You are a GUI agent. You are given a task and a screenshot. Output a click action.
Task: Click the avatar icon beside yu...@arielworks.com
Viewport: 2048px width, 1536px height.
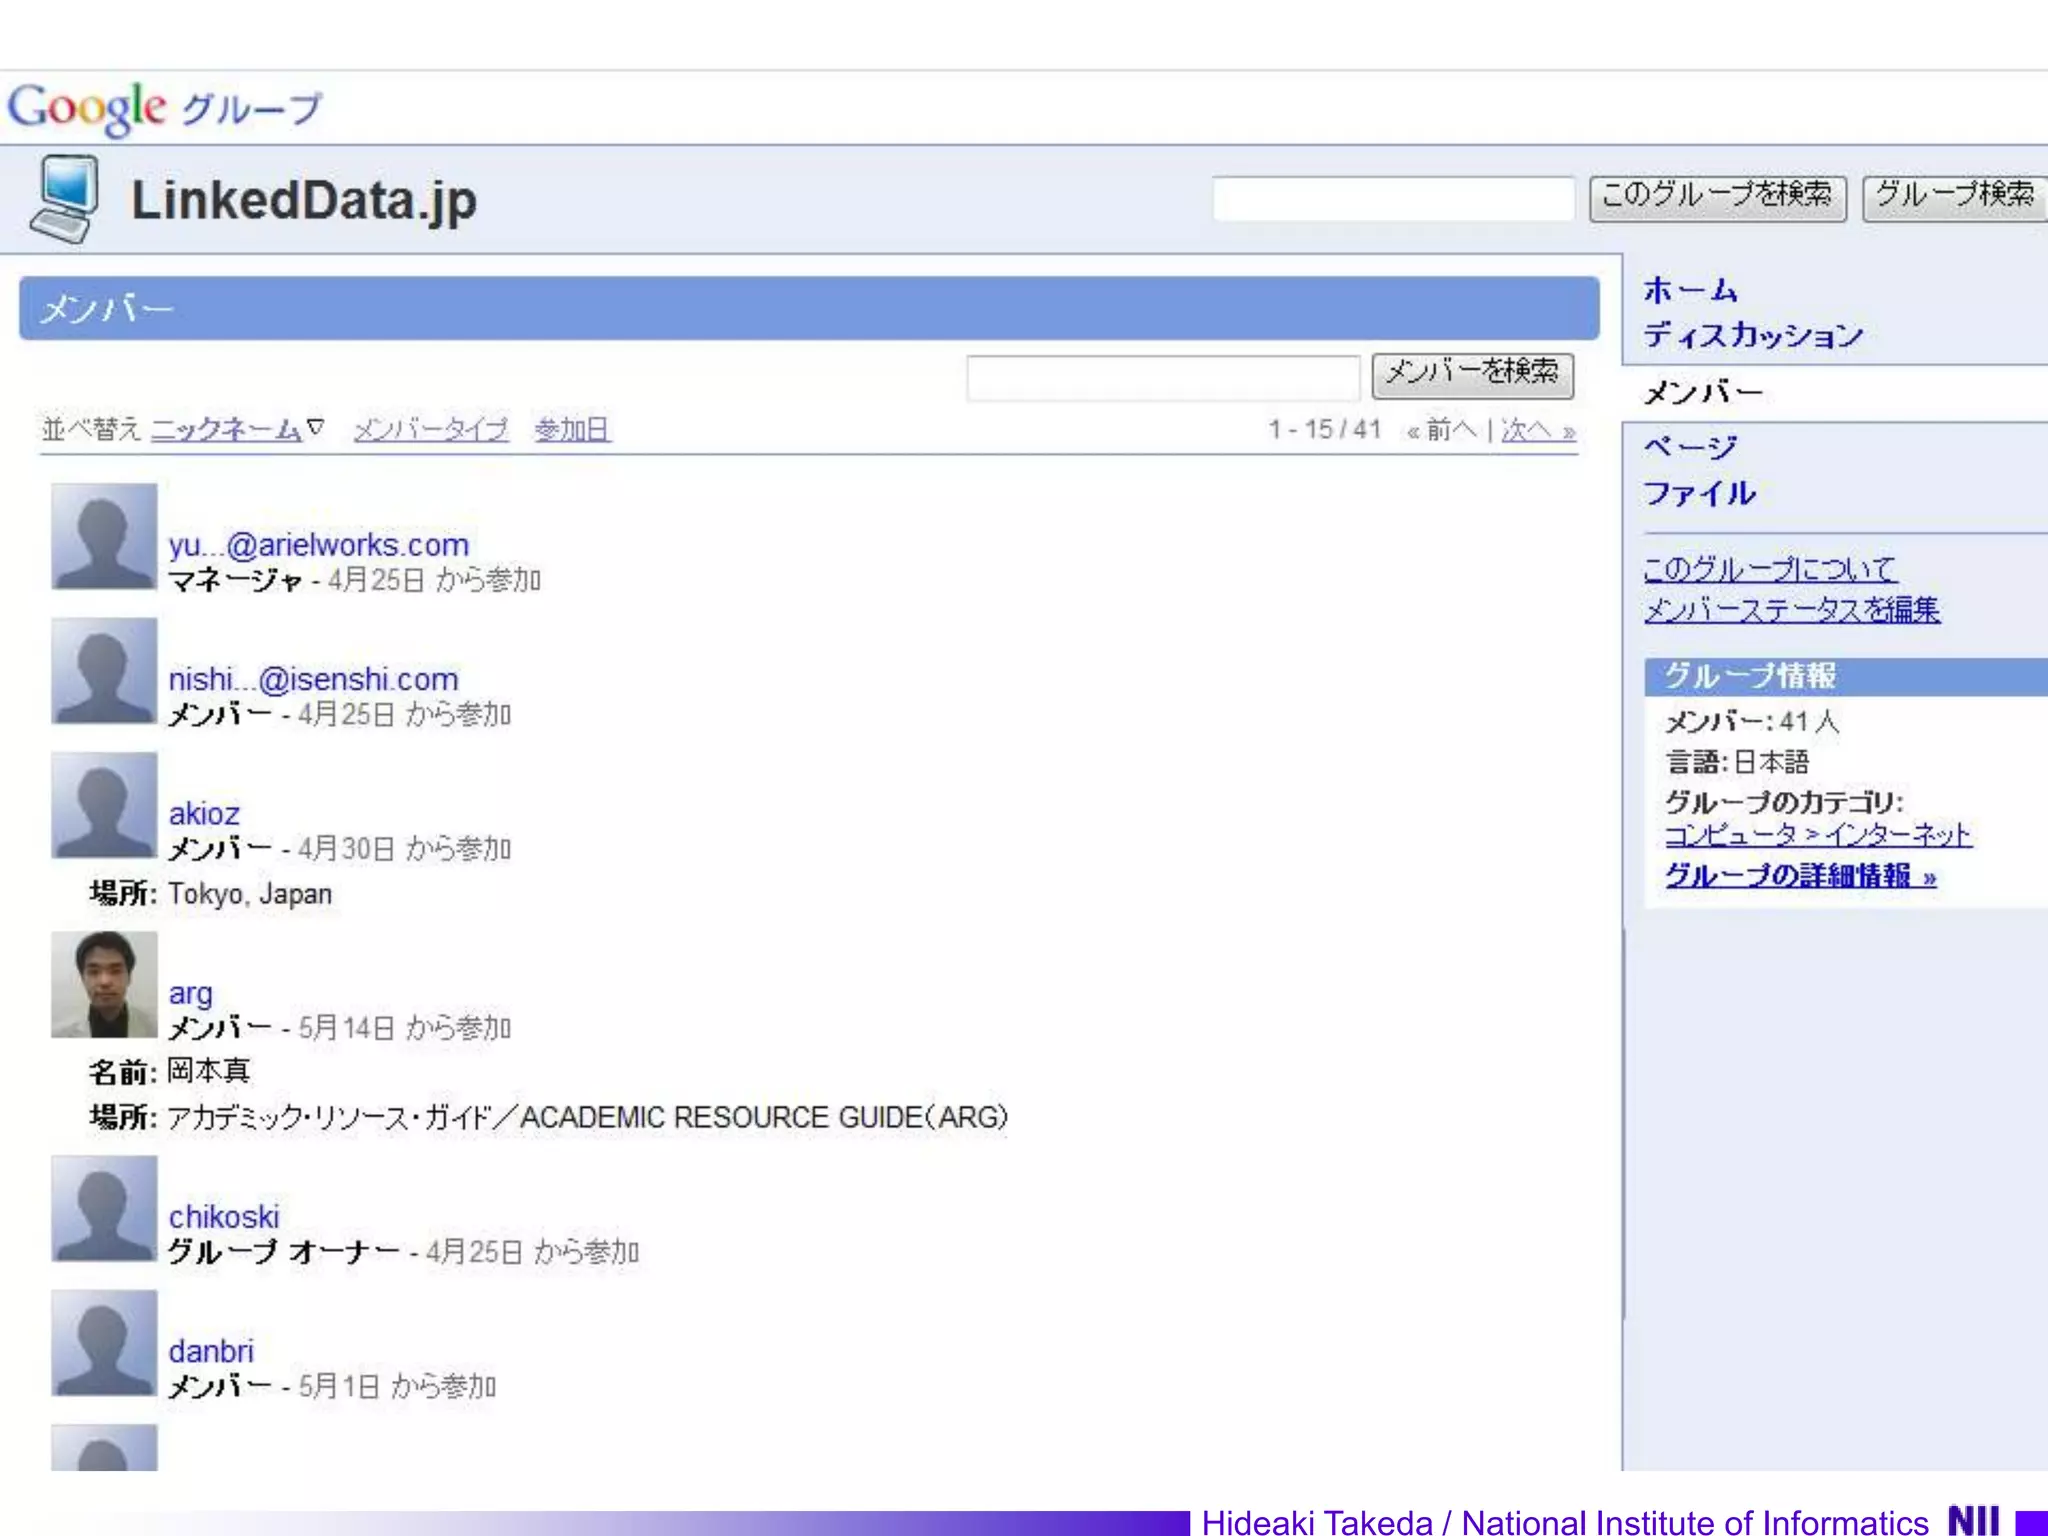click(104, 537)
